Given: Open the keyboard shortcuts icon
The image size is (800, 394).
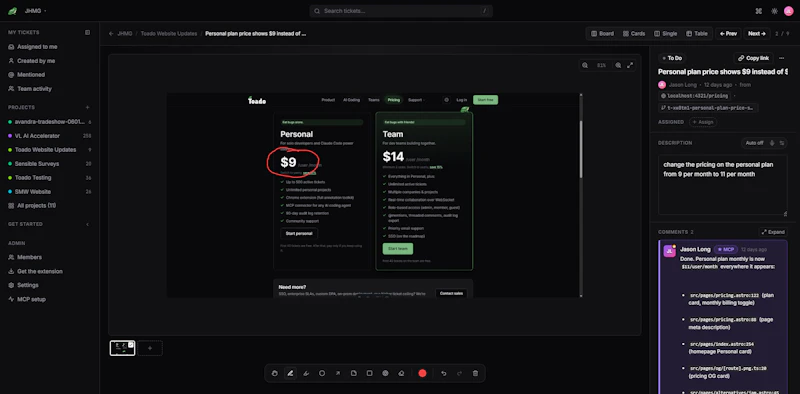Looking at the screenshot, I should click(759, 11).
